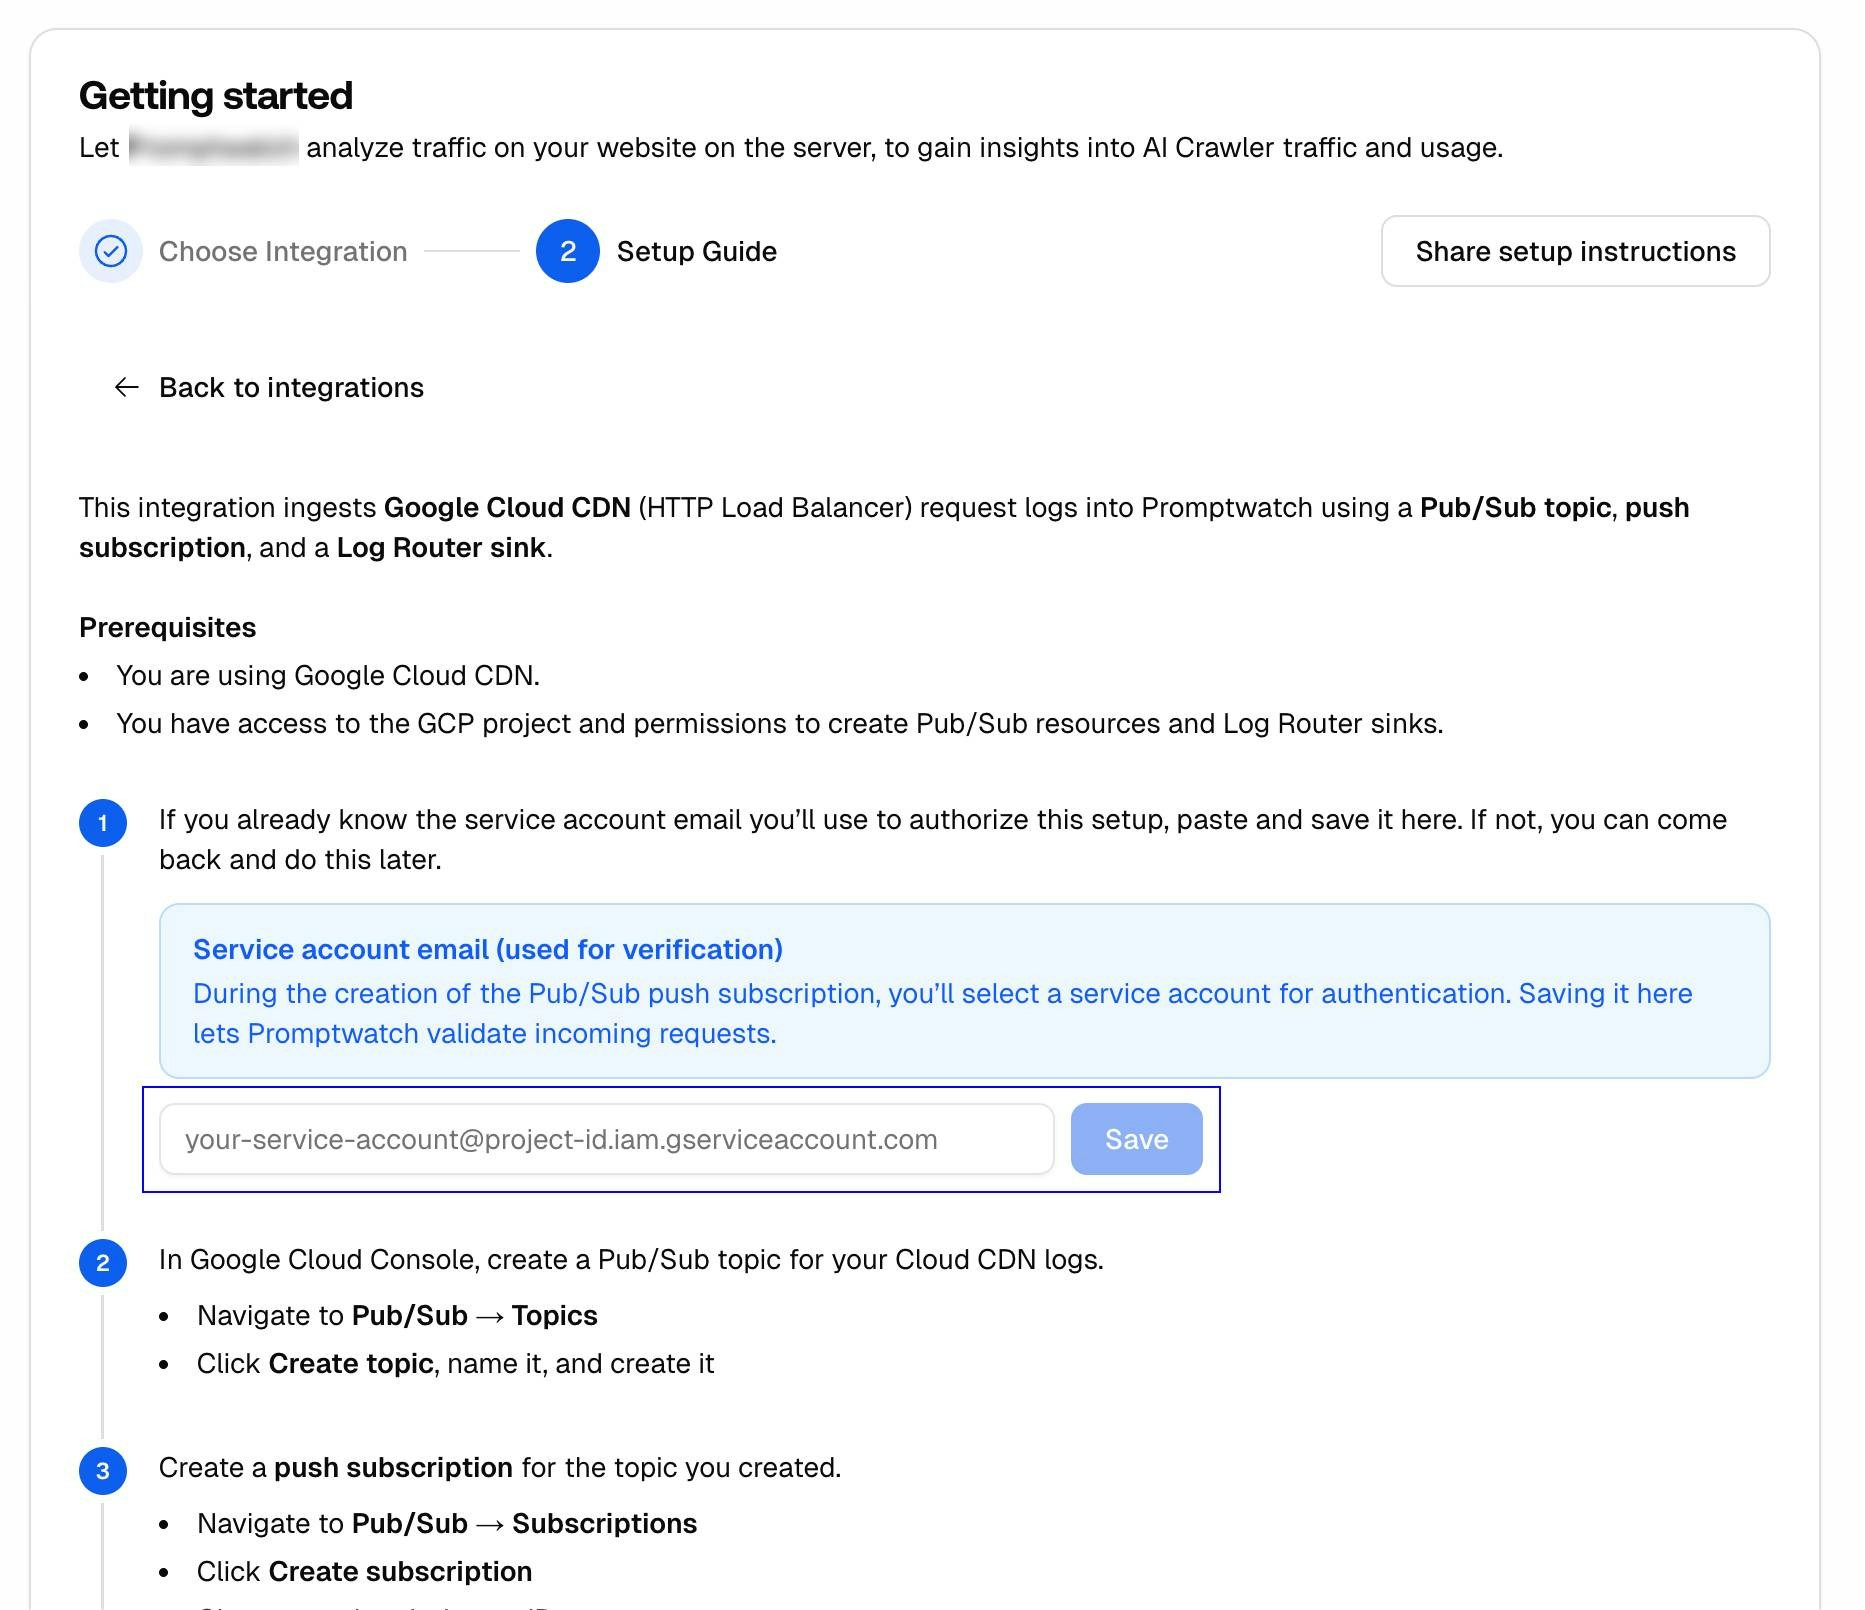The image size is (1865, 1610).
Task: Mark step 1 as the active step
Action: tap(103, 822)
